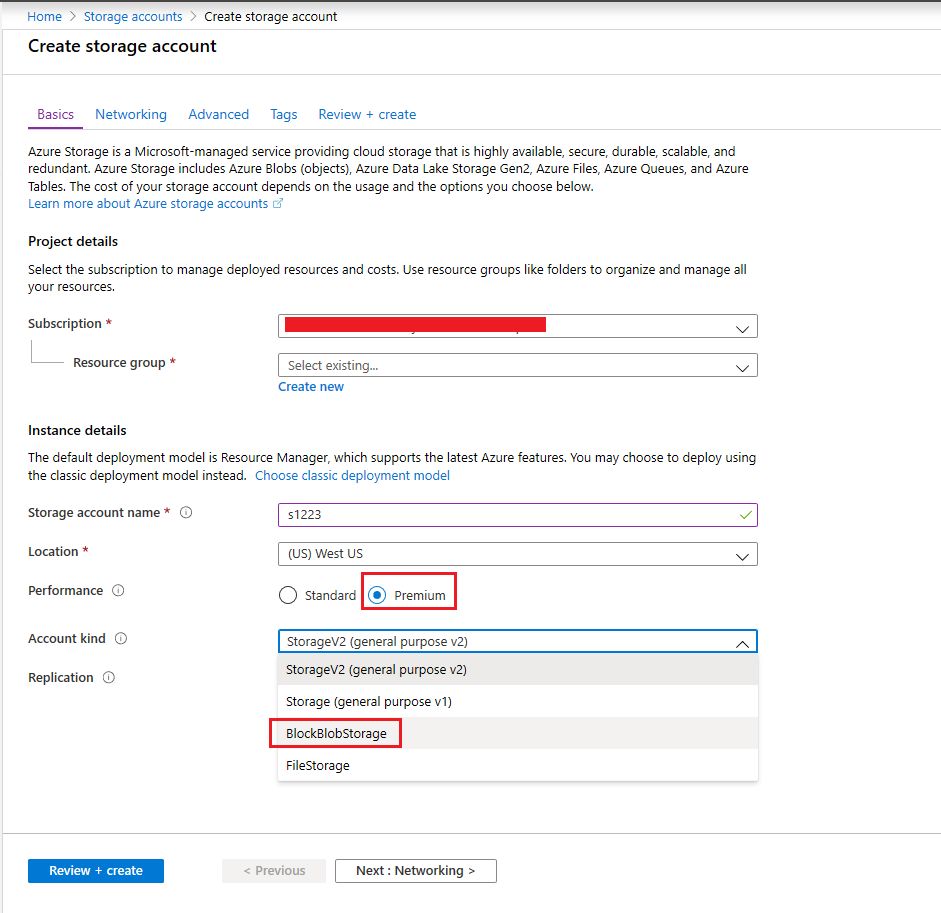Open the Subscription dropdown
The image size is (941, 913).
pos(517,327)
